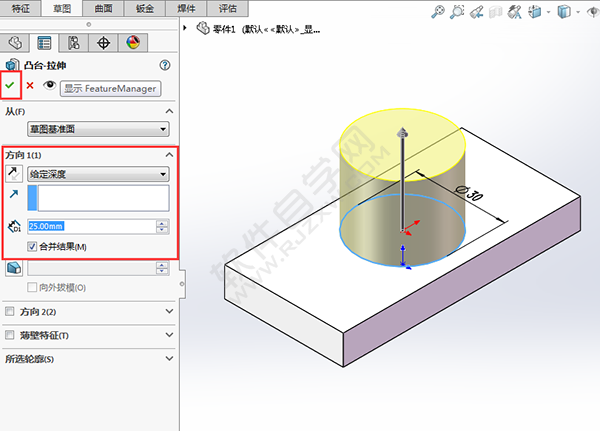Screen dimensions: 600x431
Task: Click the Zoom to Fit magnifier icon
Action: (x=438, y=11)
